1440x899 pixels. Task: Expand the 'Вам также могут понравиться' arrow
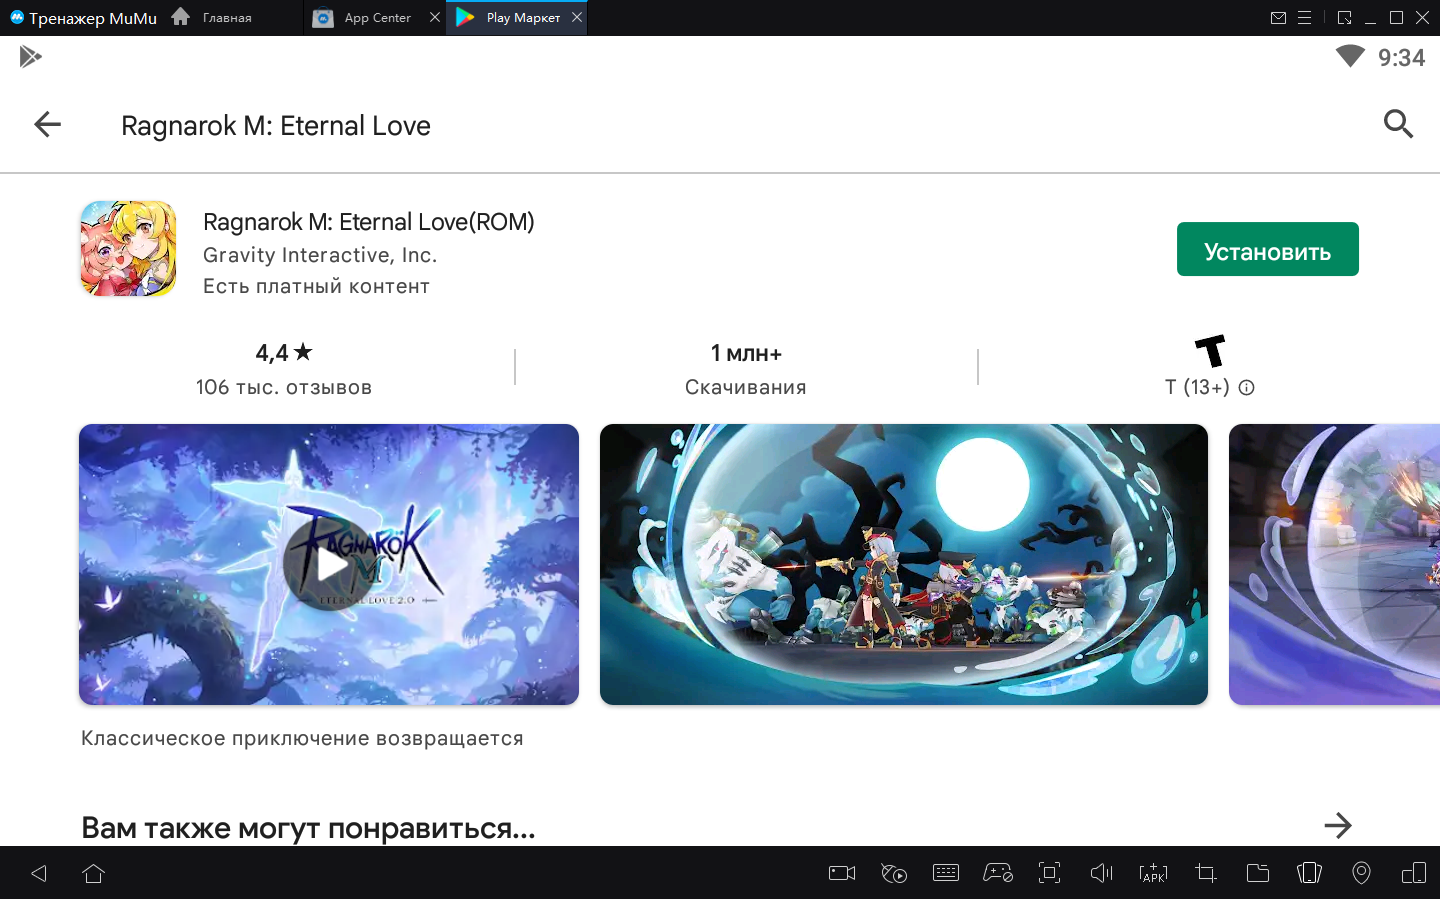click(x=1337, y=825)
